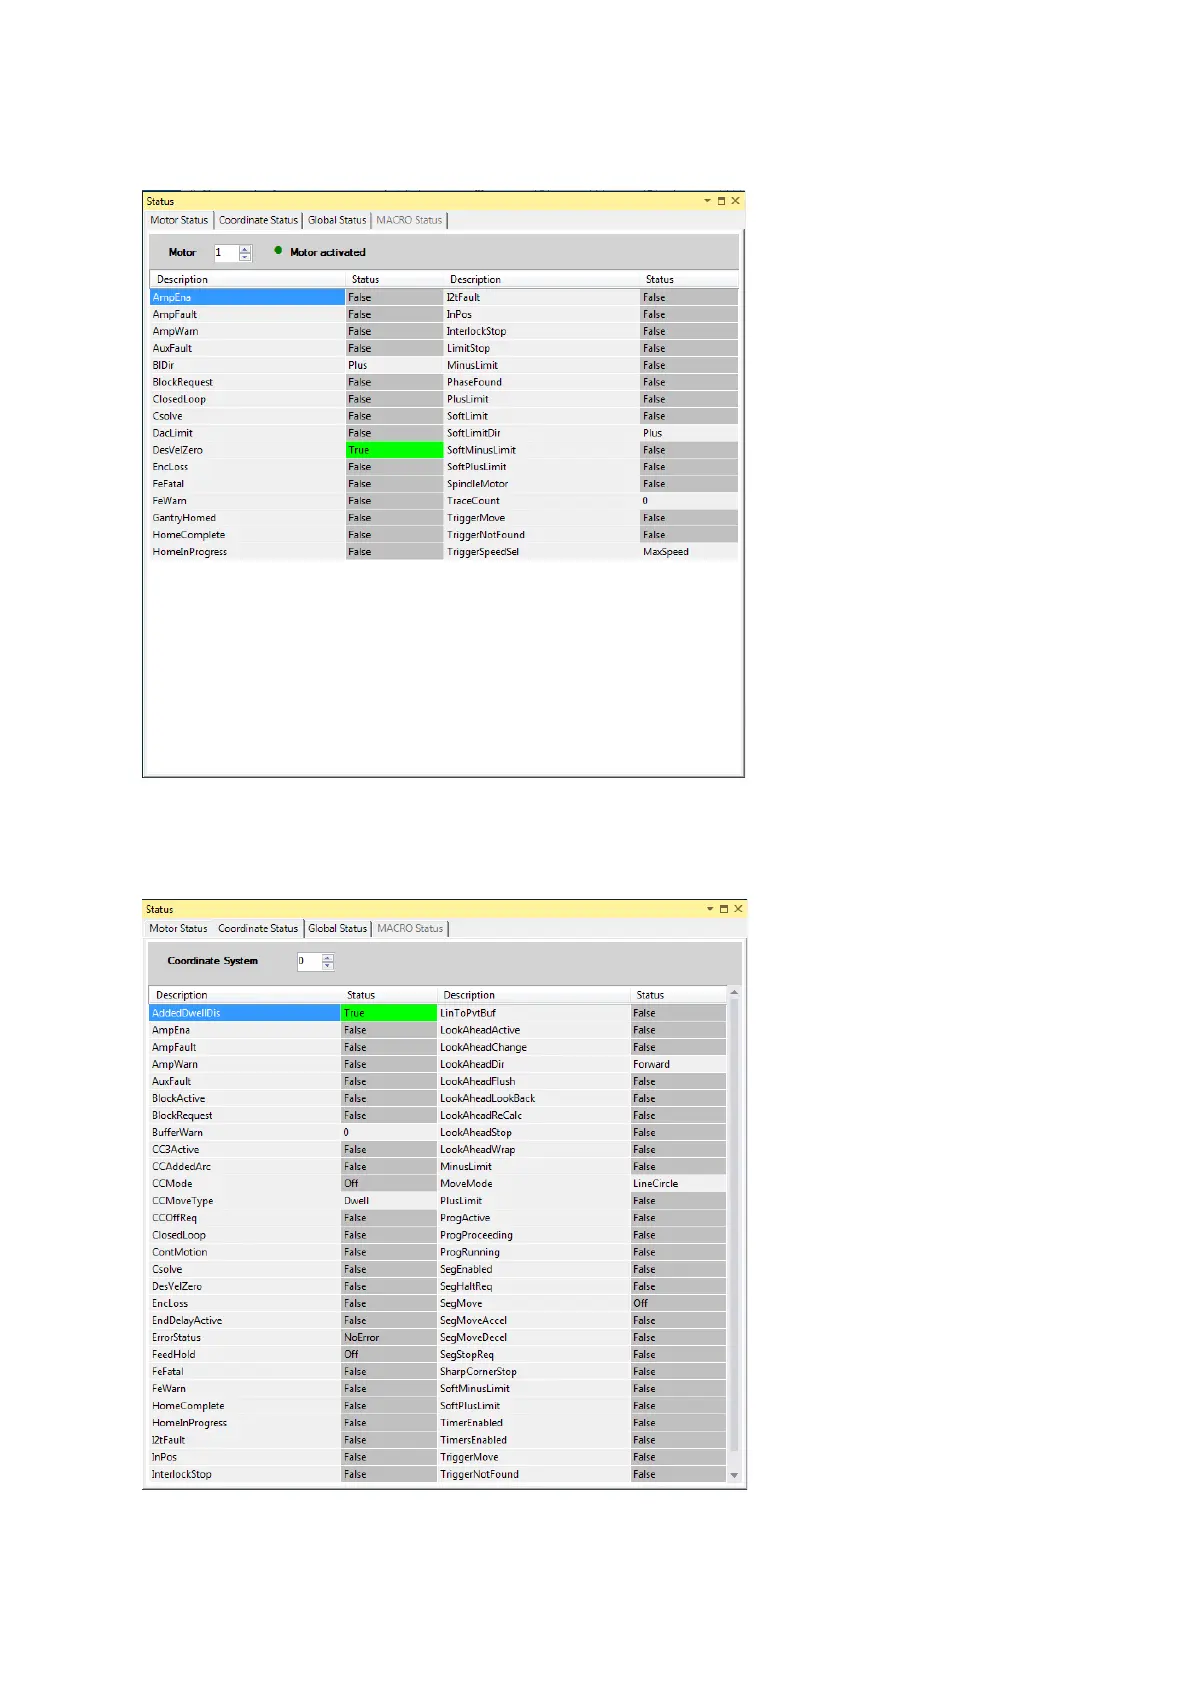Switch to Coordinate Status tab in motor window
The width and height of the screenshot is (1191, 1684).
tap(258, 220)
